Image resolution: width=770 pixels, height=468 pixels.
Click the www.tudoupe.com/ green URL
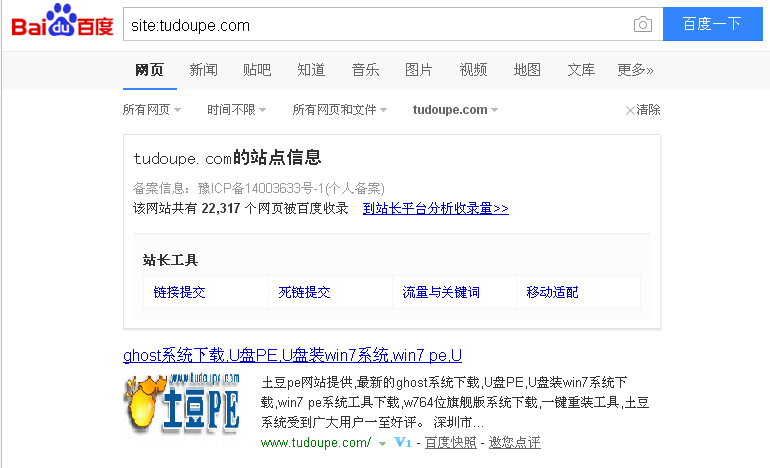tap(316, 443)
